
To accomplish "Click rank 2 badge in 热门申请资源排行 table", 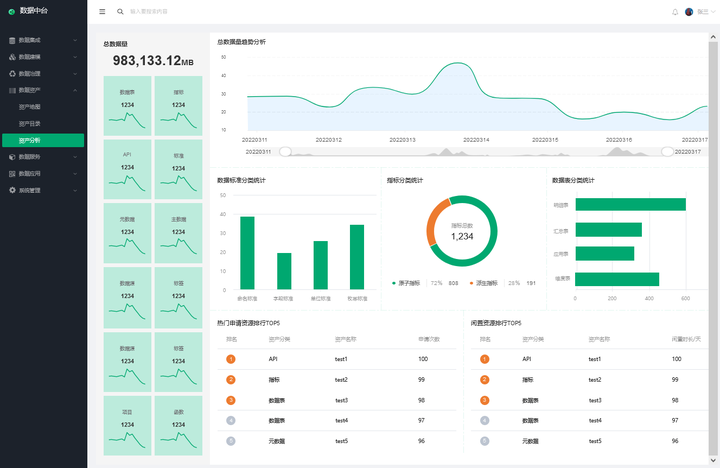I will [231, 380].
